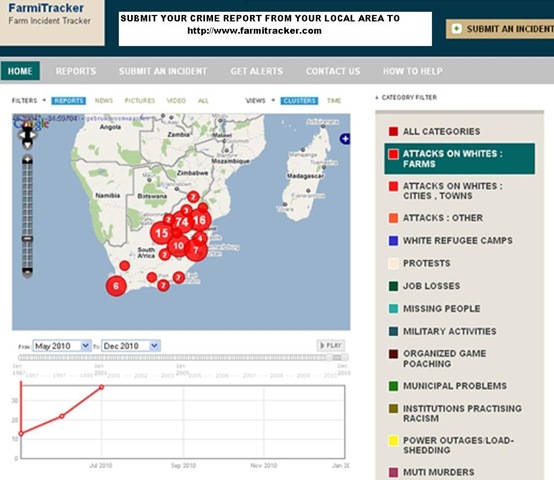Open HOW TO HELP page
Image resolution: width=554 pixels, height=480 pixels.
412,71
